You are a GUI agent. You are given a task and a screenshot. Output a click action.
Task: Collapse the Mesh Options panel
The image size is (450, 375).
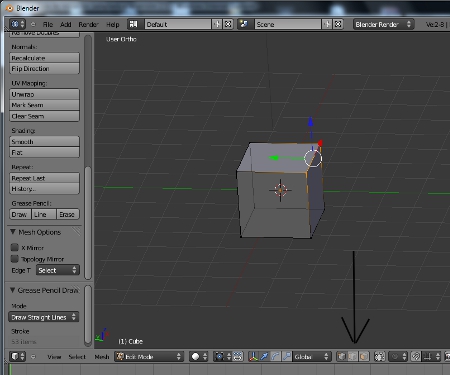click(13, 232)
